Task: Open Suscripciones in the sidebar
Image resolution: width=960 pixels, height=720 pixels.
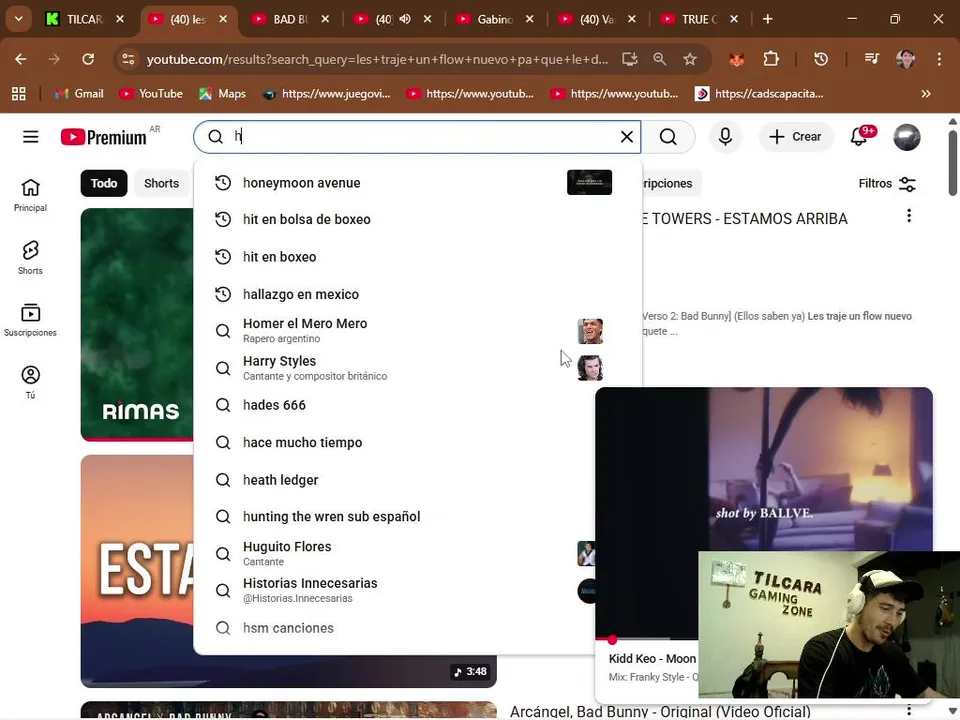Action: (x=30, y=320)
